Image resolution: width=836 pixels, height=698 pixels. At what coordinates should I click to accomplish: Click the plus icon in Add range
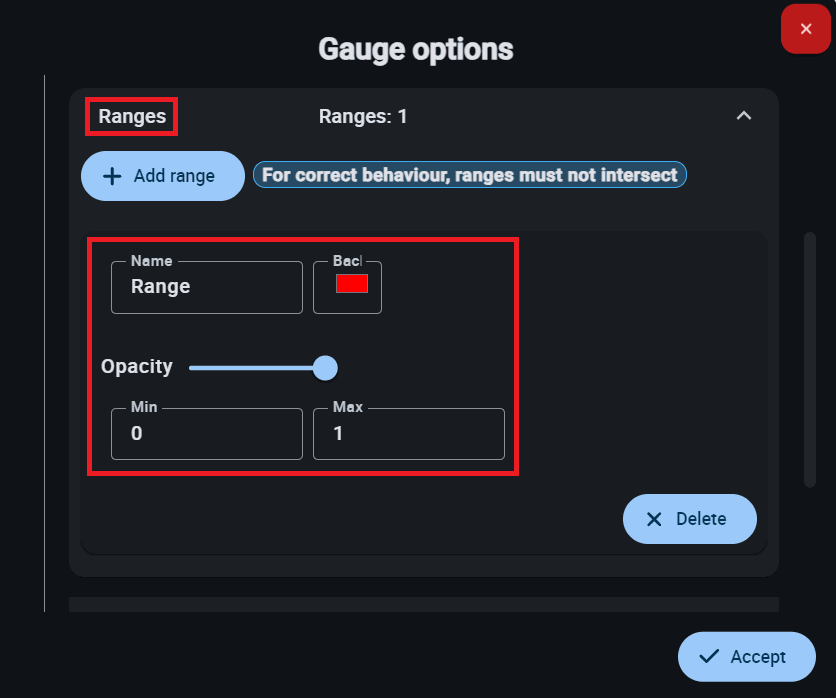tap(113, 176)
